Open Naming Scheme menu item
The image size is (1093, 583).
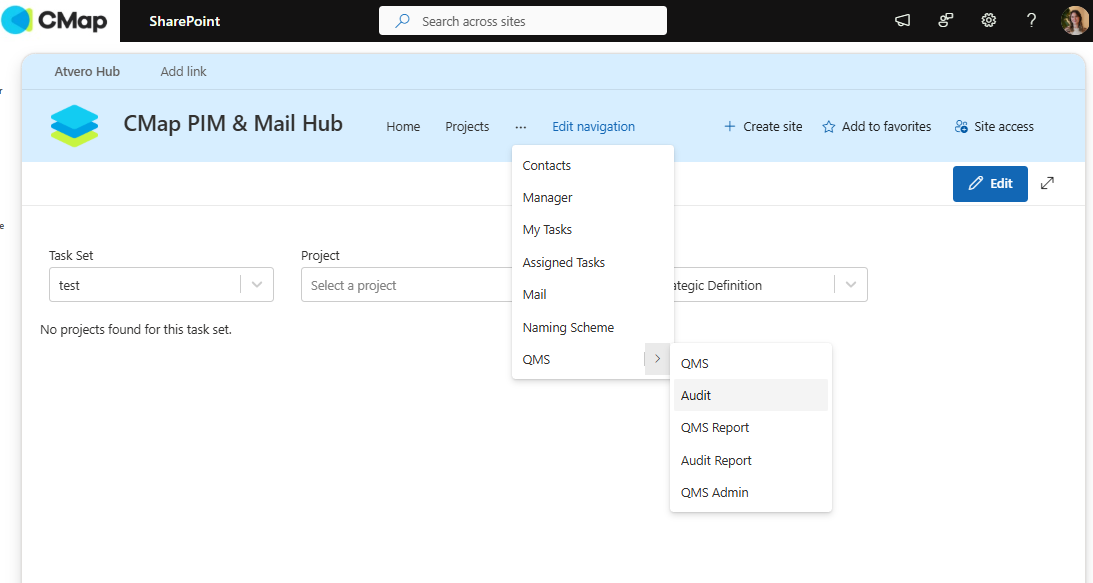pos(568,327)
